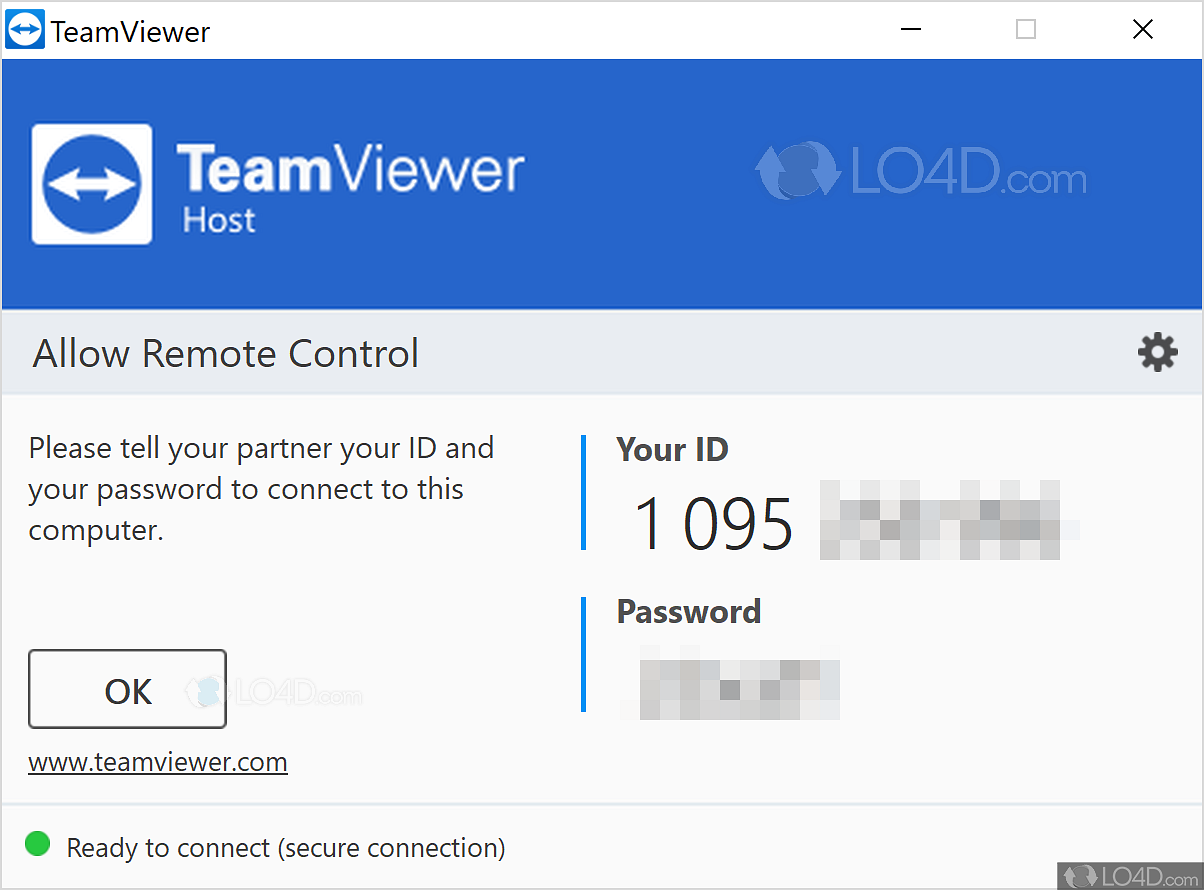Click the "Your ID" label
Image resolution: width=1204 pixels, height=890 pixels.
click(672, 450)
